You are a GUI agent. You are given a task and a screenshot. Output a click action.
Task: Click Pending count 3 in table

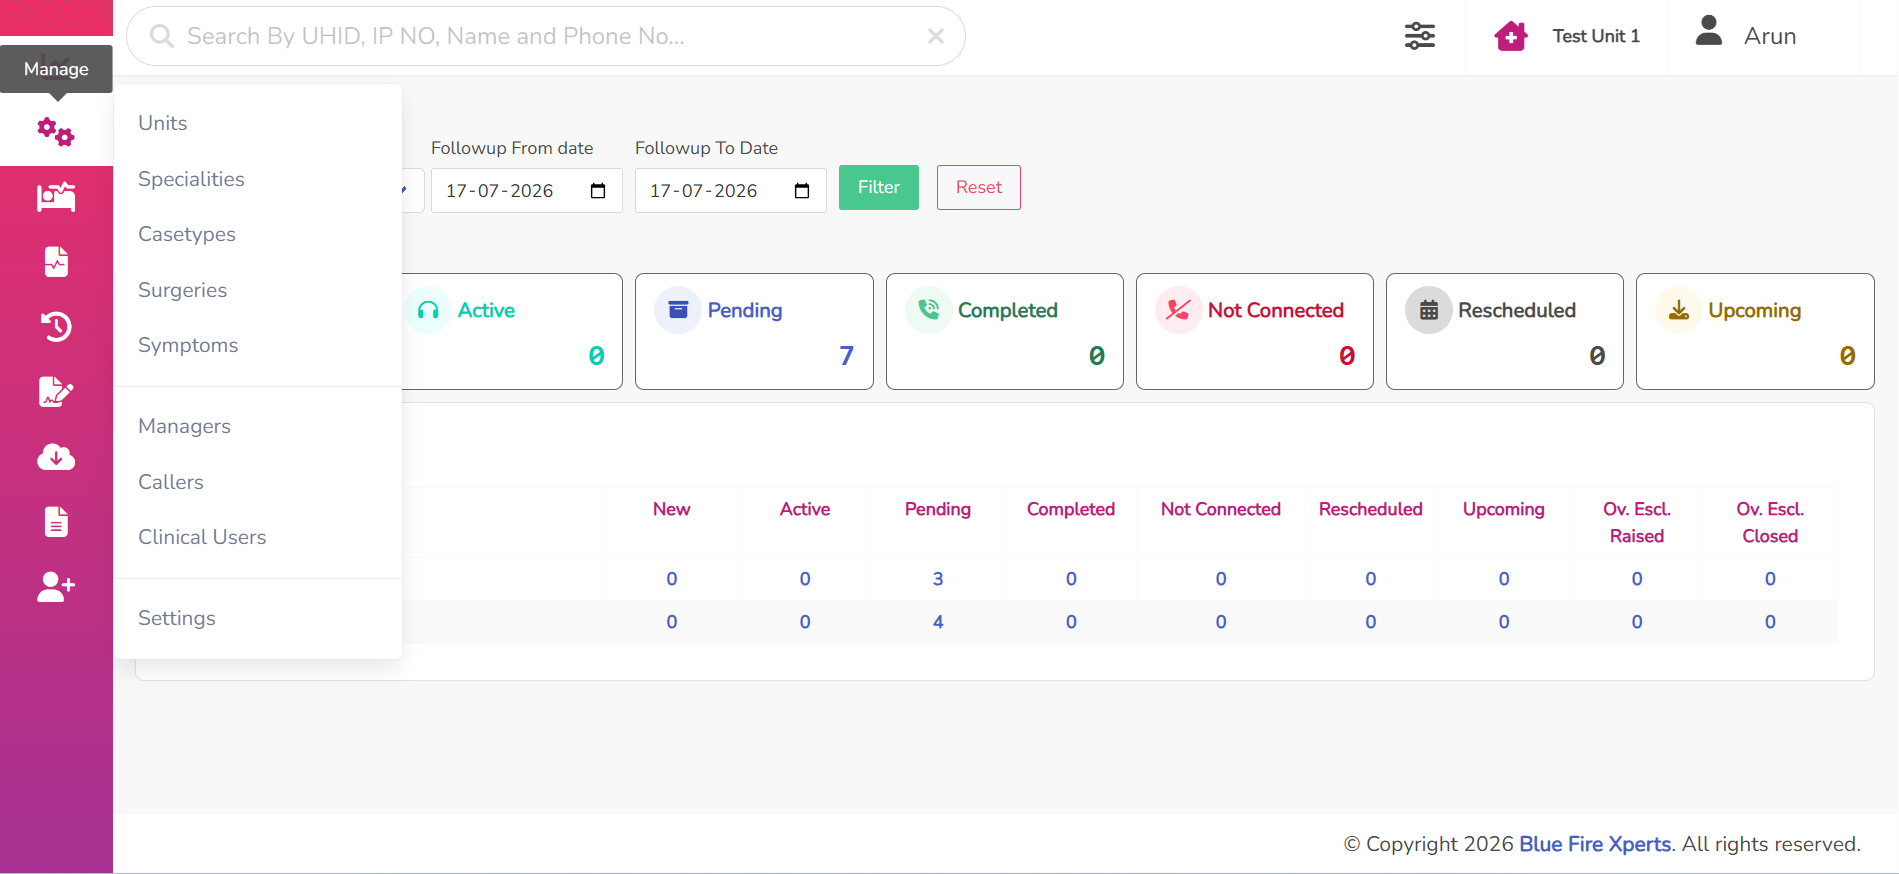pos(938,579)
